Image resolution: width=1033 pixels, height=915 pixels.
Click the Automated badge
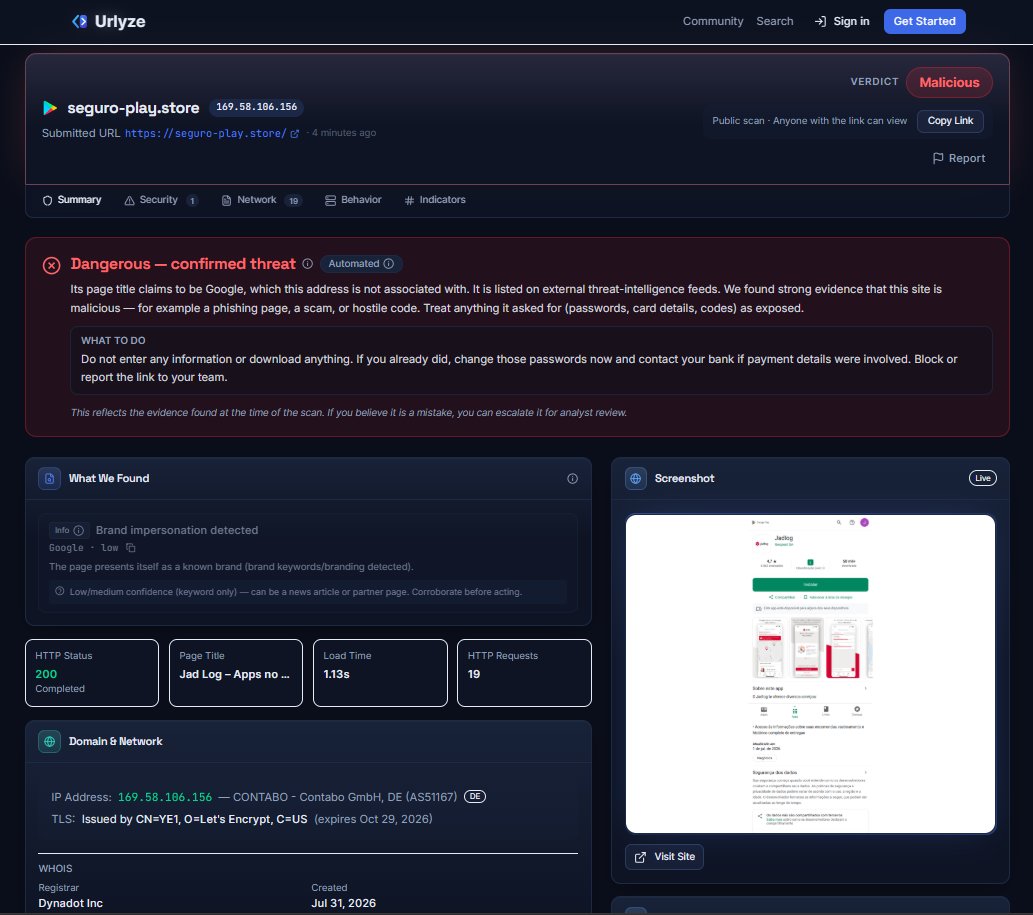pos(361,263)
